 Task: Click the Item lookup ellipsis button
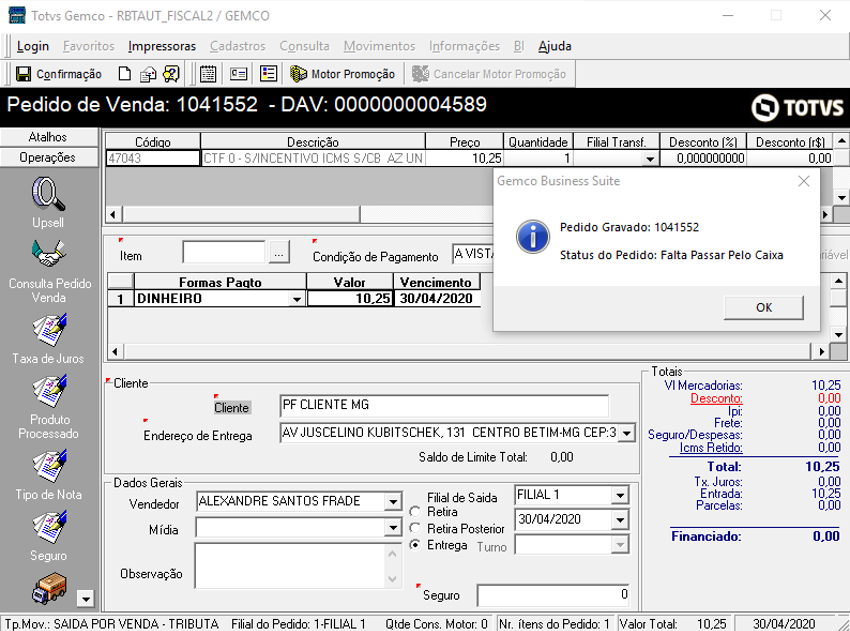[x=279, y=253]
